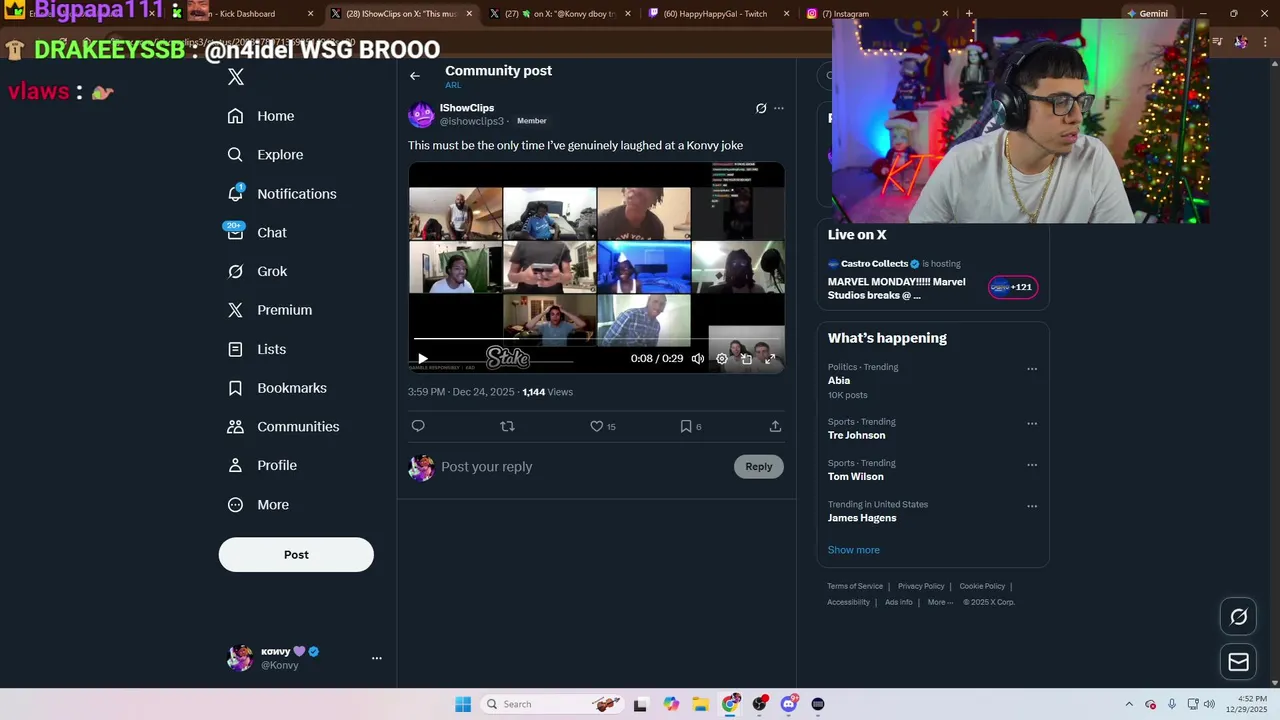
Task: Bookmark the post with the bookmark icon
Action: (x=686, y=426)
